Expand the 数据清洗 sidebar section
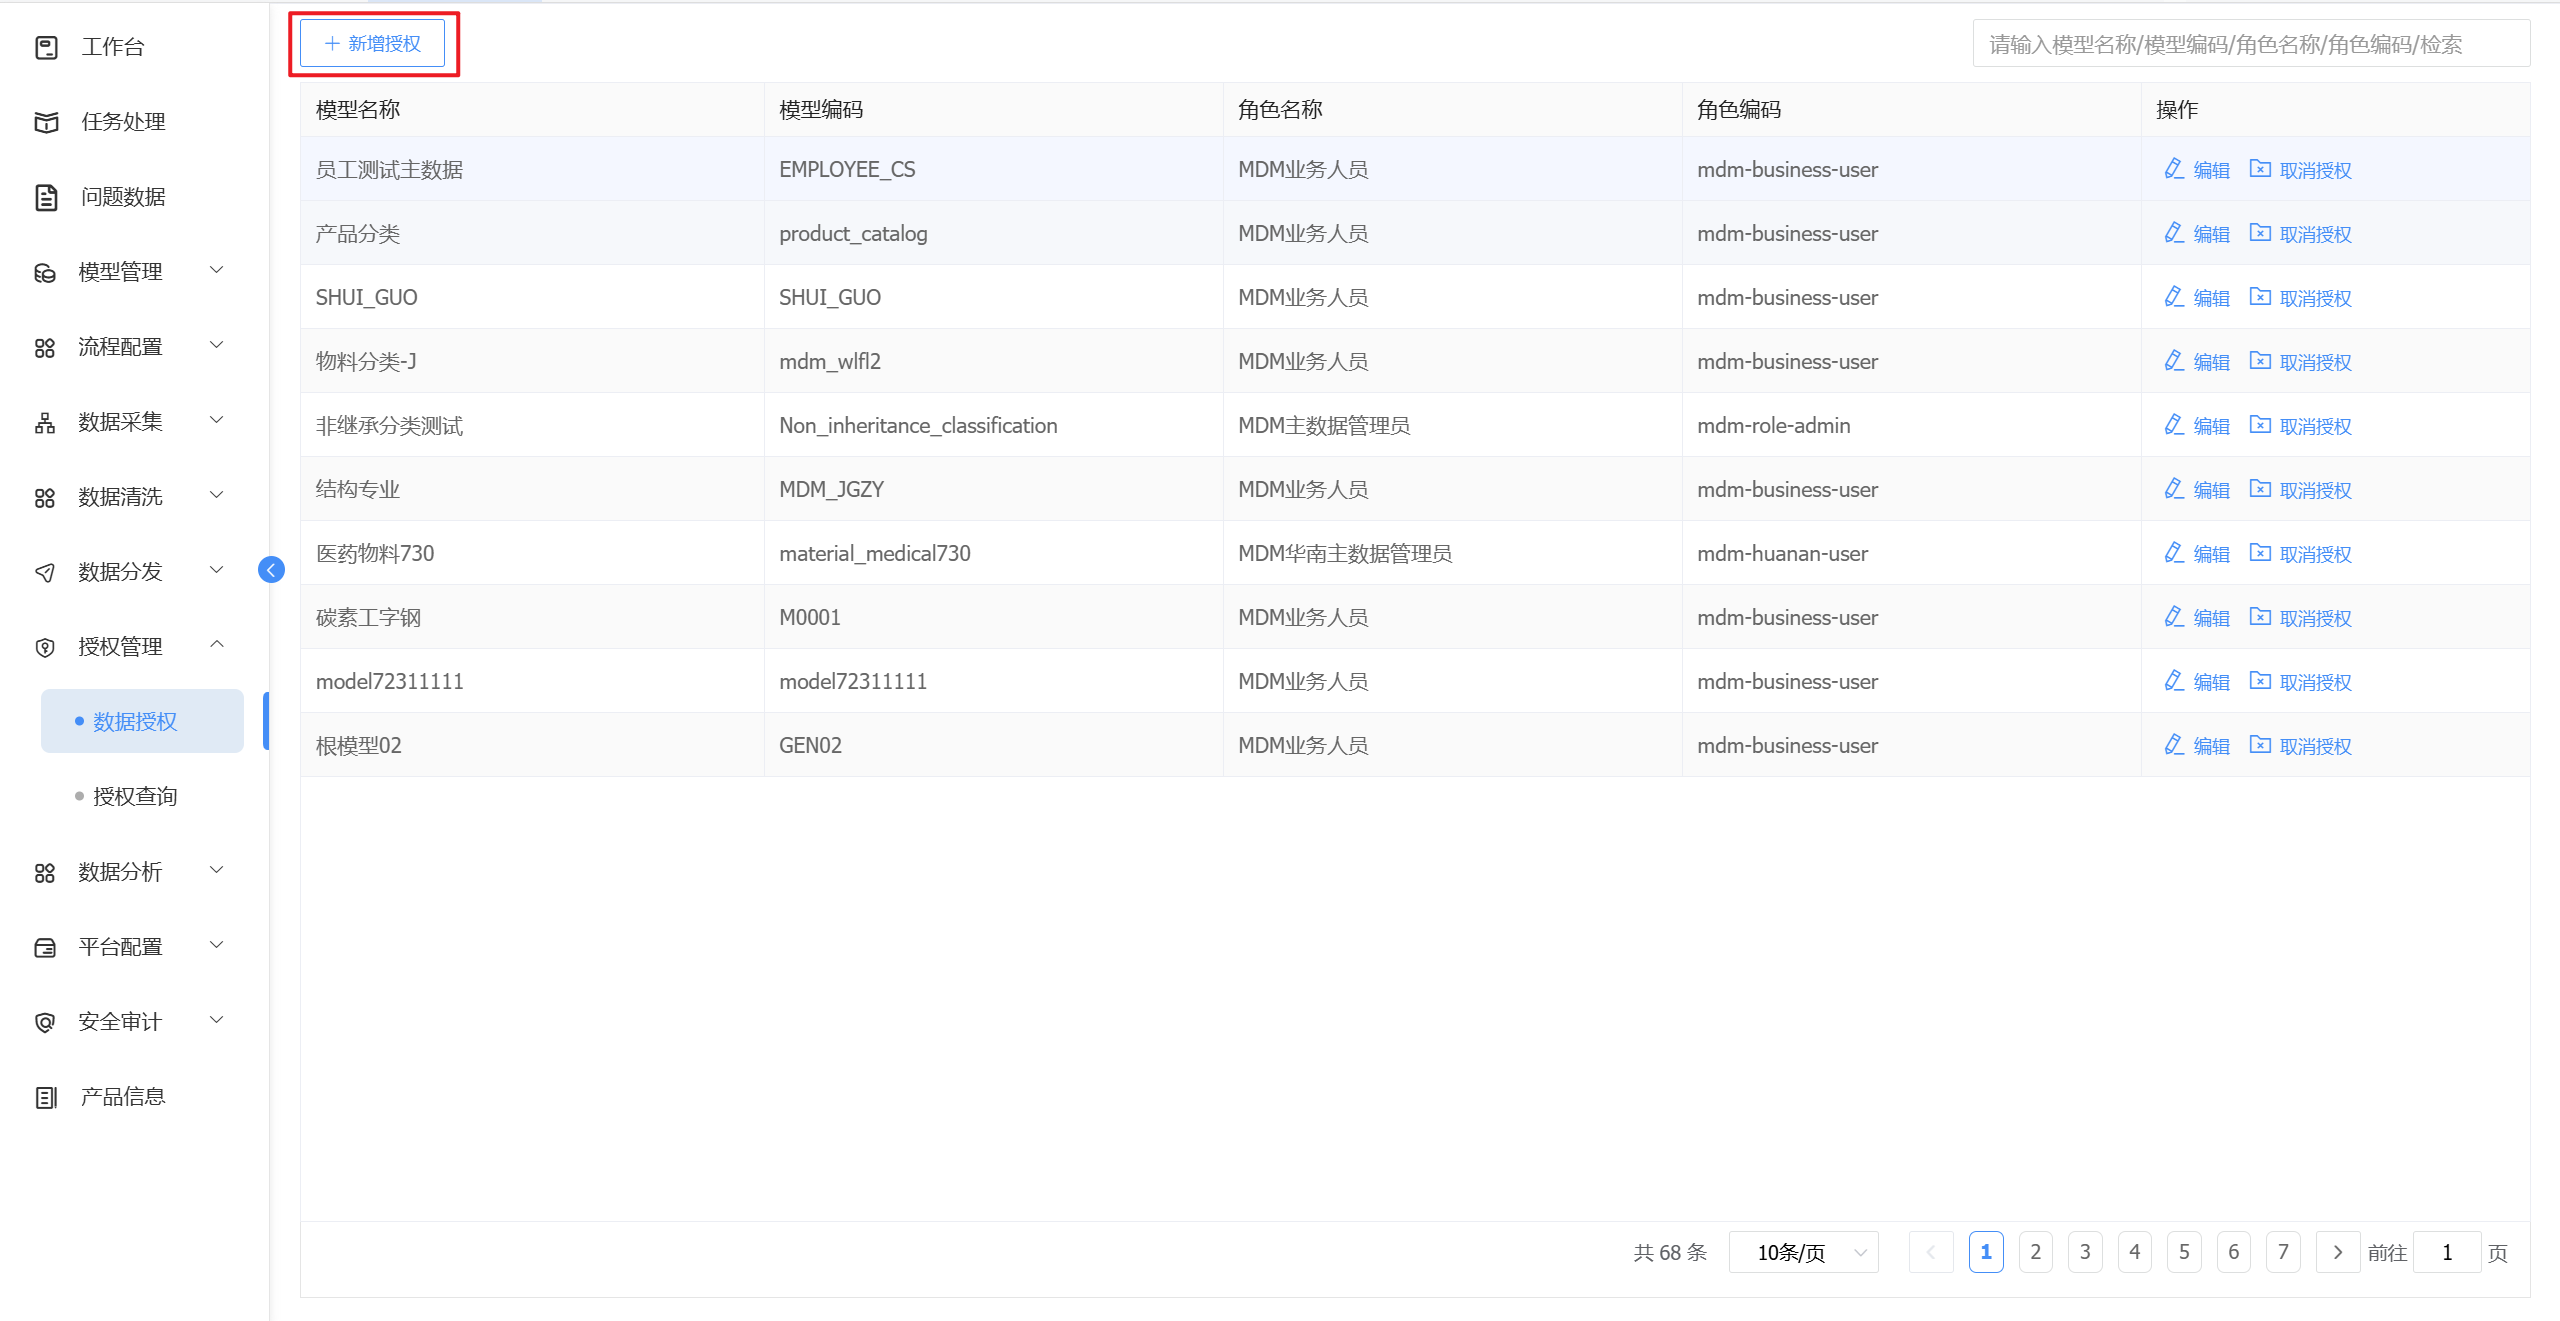Viewport: 2560px width, 1321px height. coord(216,496)
